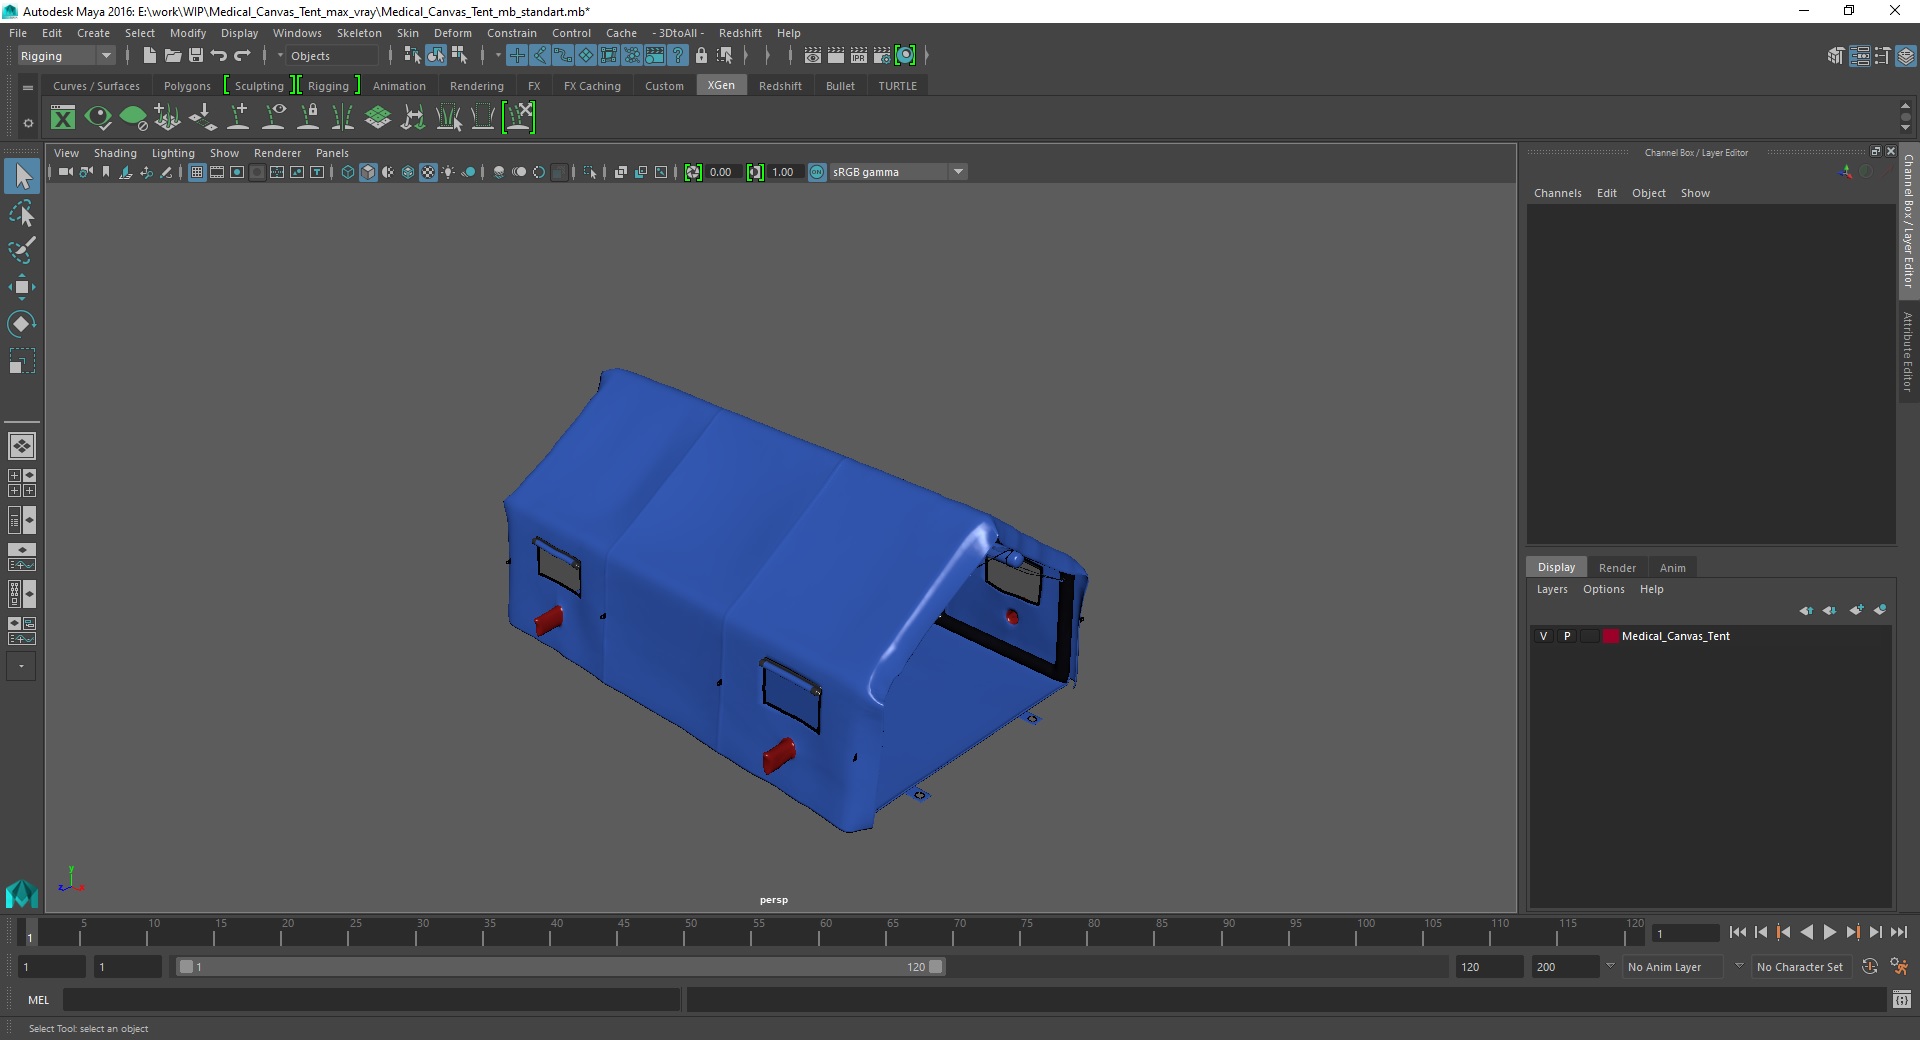
Task: Click the XGen eye preview shelf icon
Action: pos(98,118)
